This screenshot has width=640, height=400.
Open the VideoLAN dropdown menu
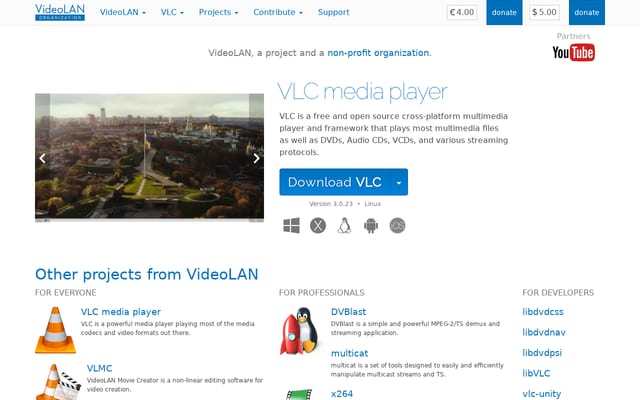(122, 12)
